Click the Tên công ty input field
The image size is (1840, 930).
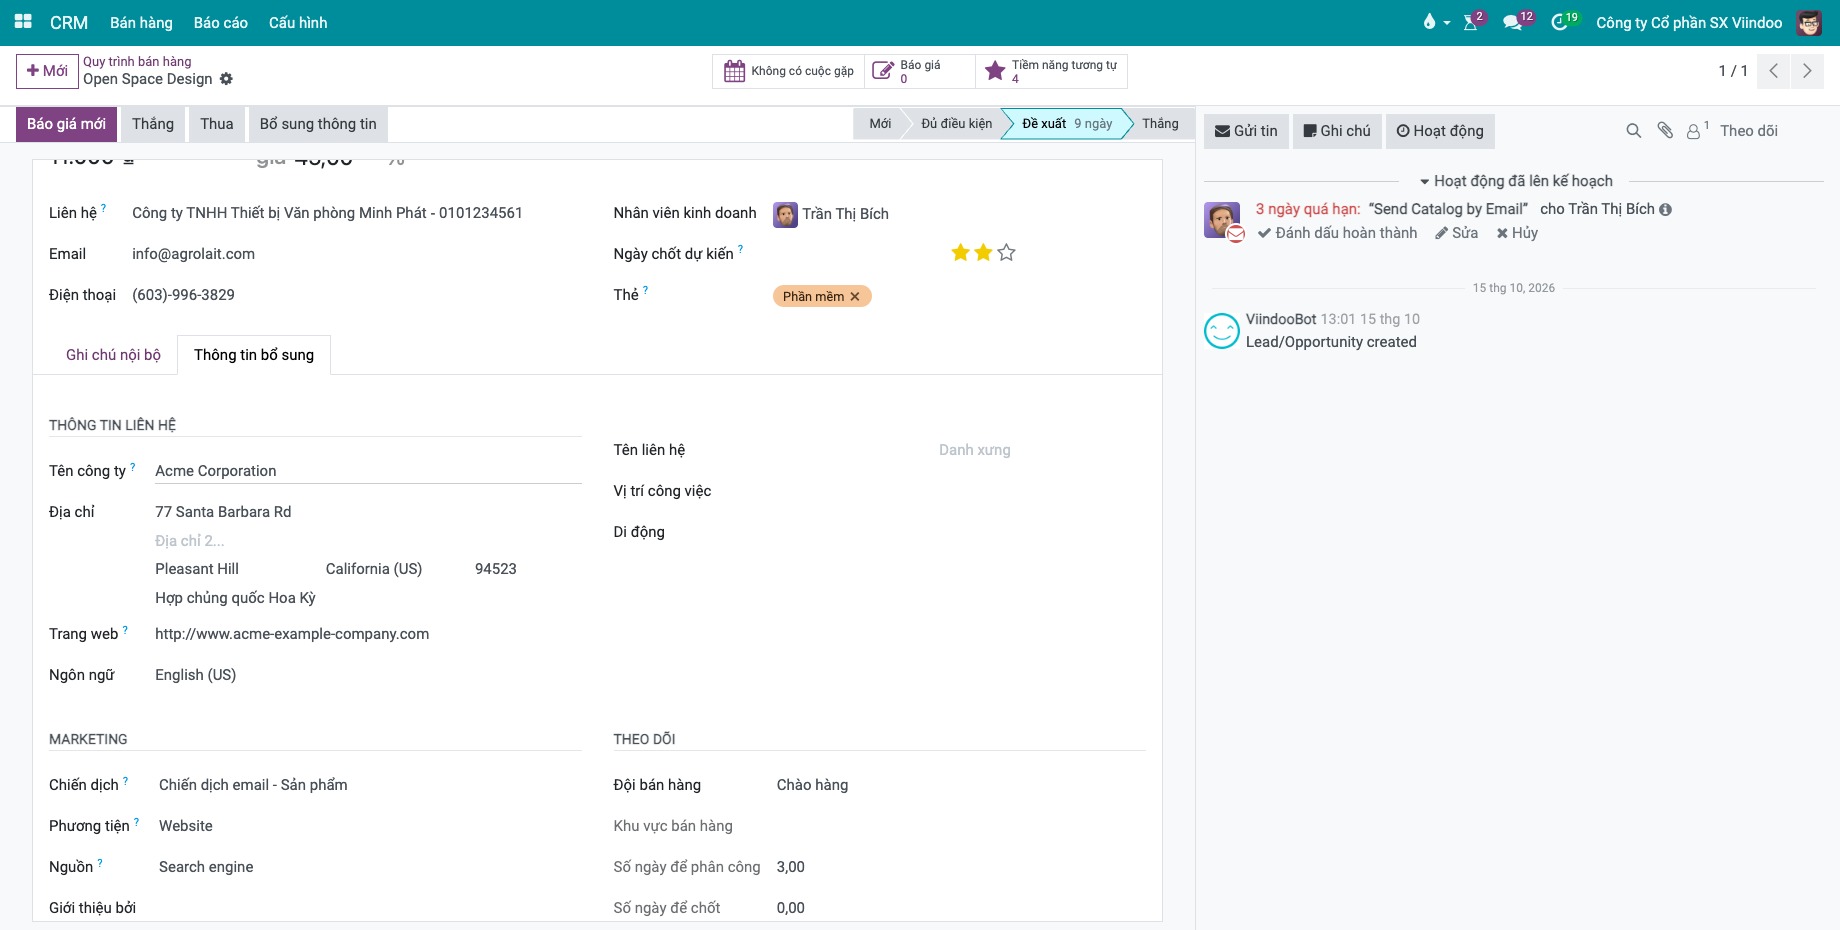(x=368, y=471)
